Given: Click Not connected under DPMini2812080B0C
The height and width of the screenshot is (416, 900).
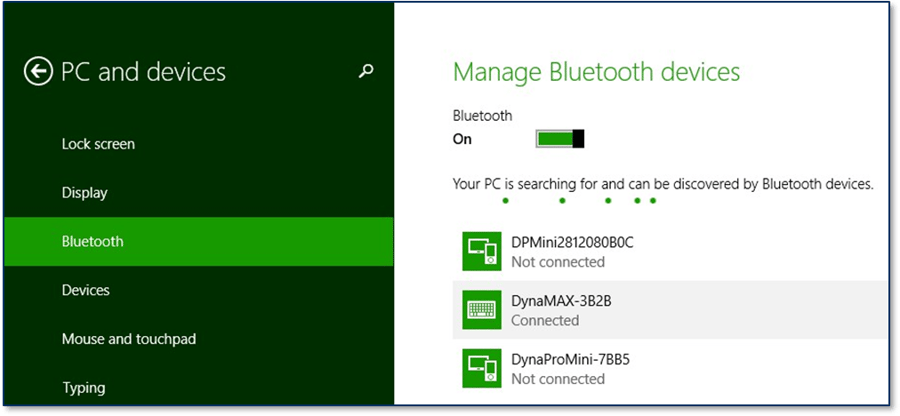Looking at the screenshot, I should pyautogui.click(x=558, y=262).
